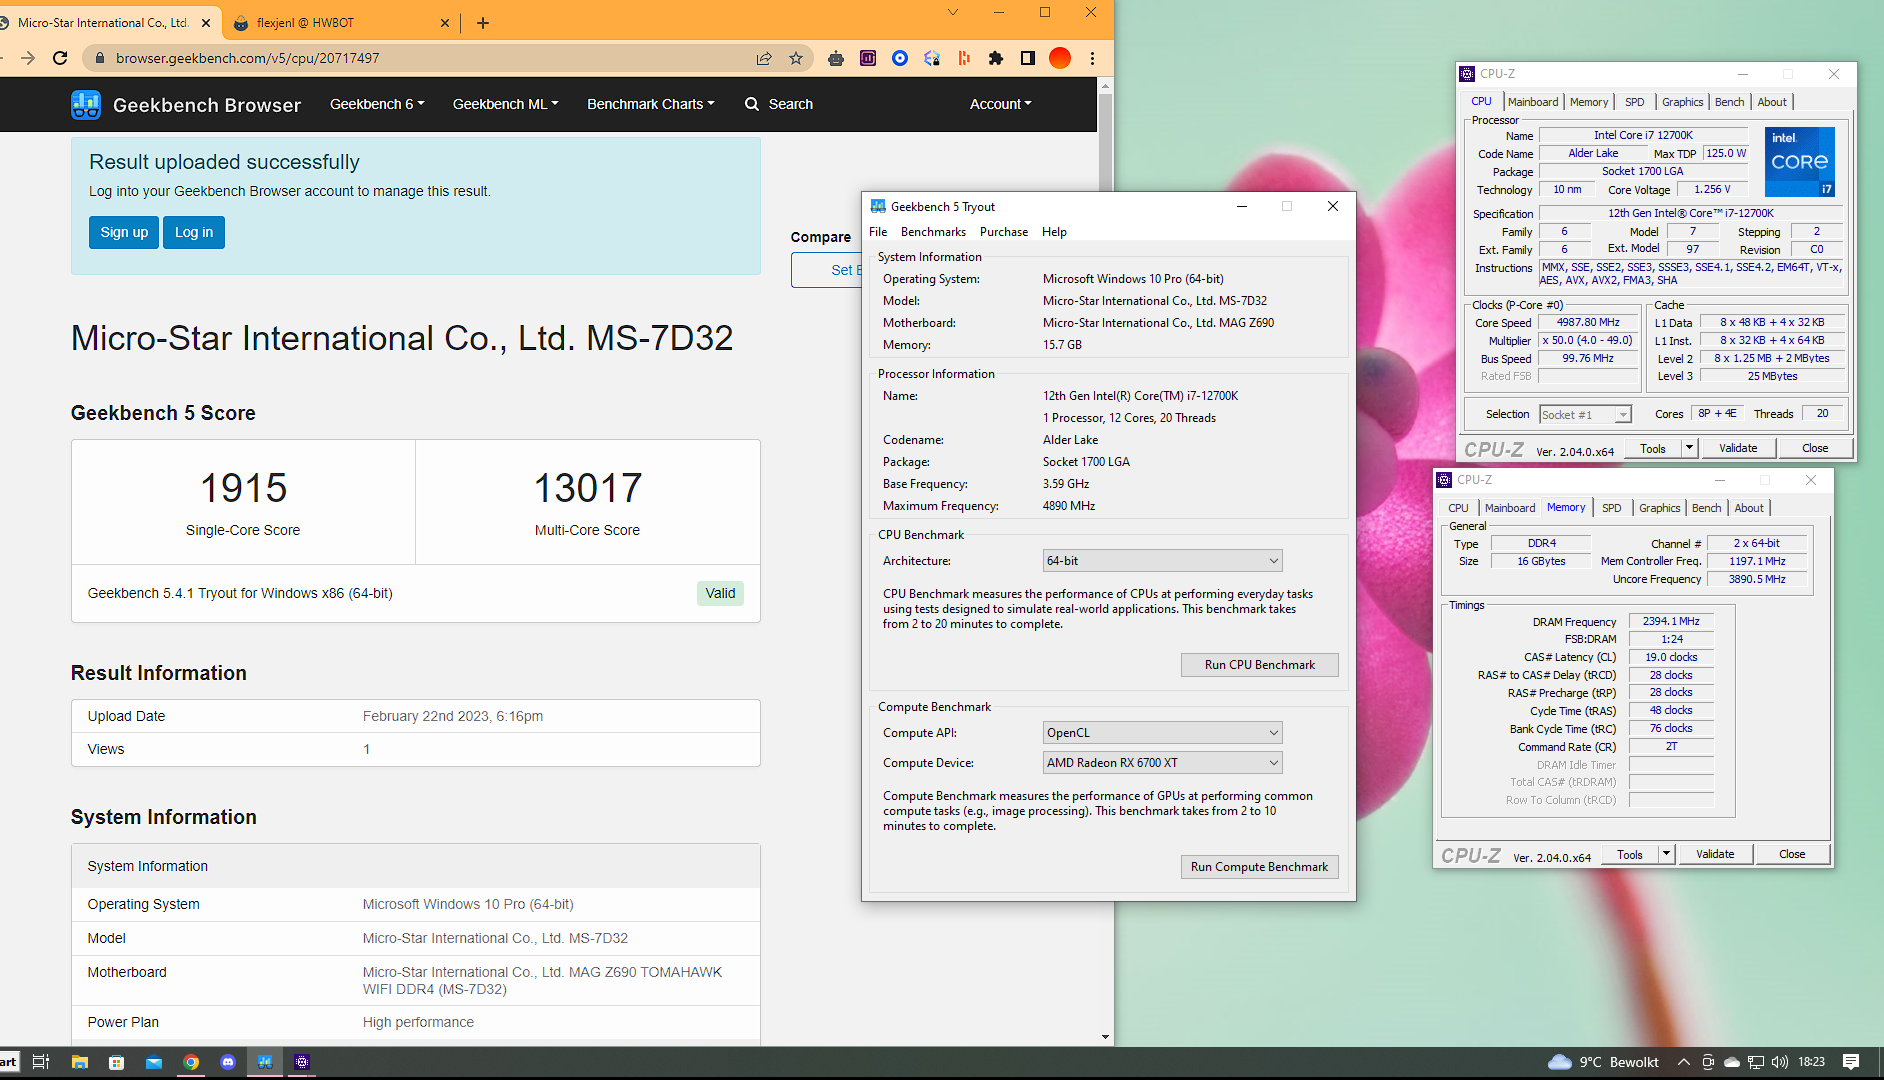Screen dimensions: 1884x1080
Task: Open the purple chart extension icon
Action: 868,58
